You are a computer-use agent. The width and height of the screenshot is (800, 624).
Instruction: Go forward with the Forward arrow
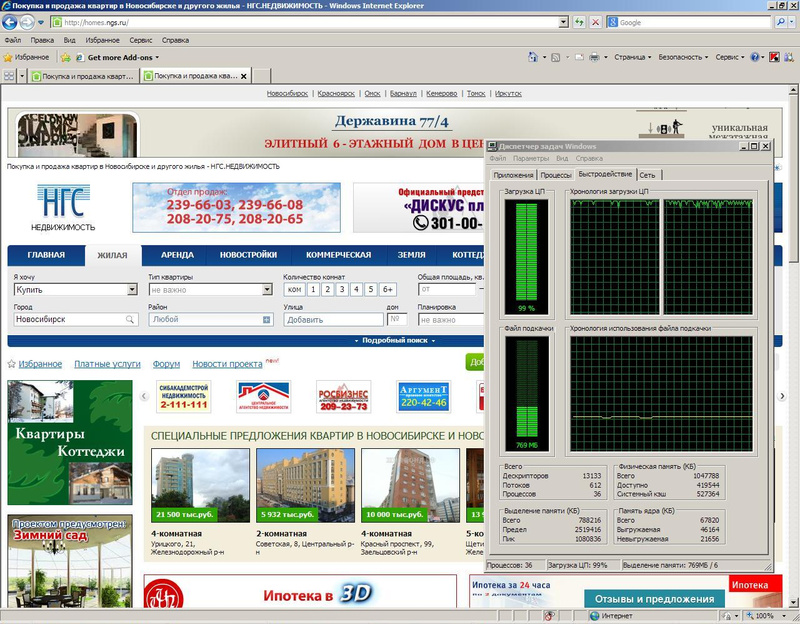[27, 22]
